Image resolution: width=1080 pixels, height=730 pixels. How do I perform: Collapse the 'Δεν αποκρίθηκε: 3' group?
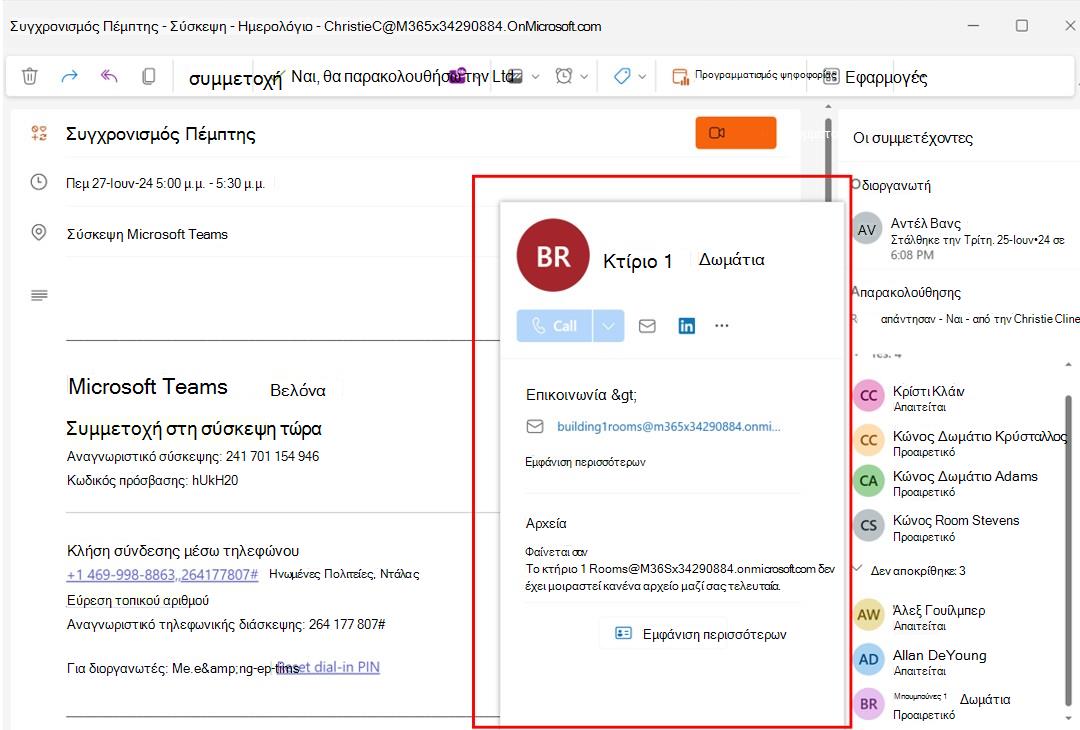pyautogui.click(x=858, y=569)
